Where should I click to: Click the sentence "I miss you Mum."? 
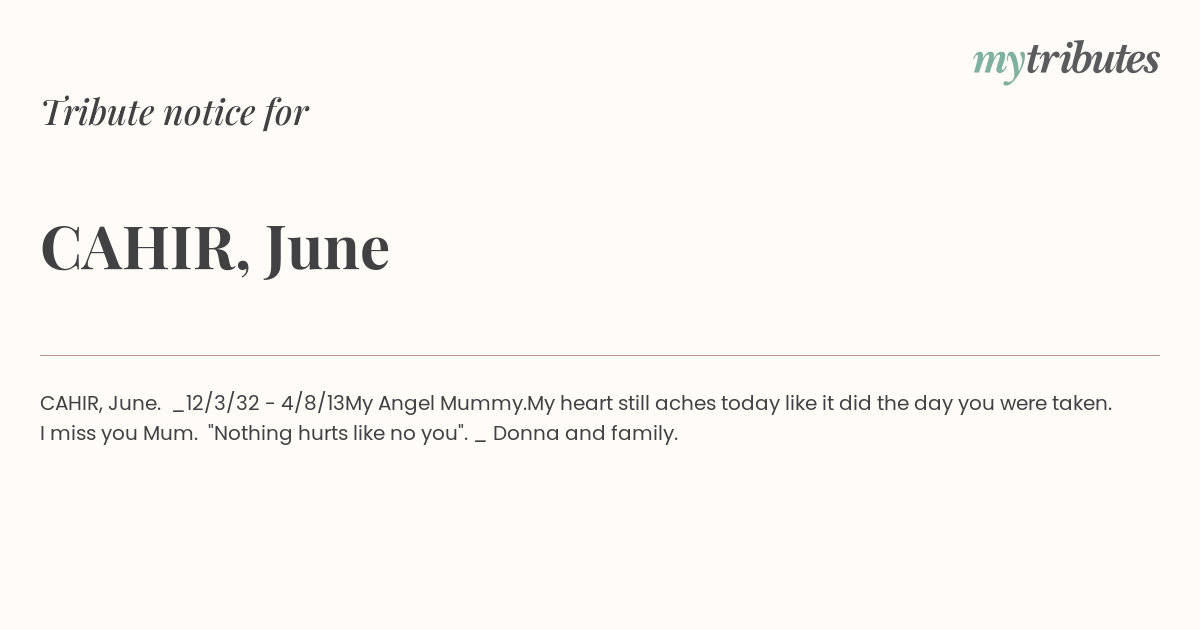(119, 434)
